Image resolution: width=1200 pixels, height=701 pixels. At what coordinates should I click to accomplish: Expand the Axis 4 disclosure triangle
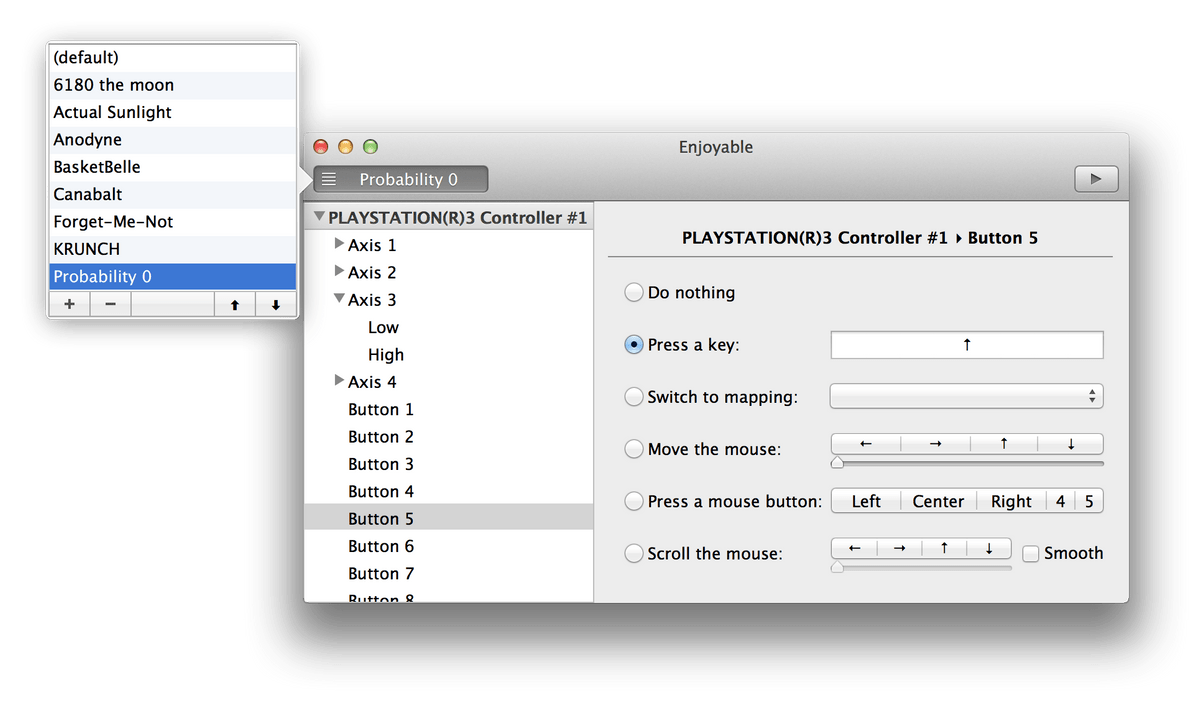340,381
